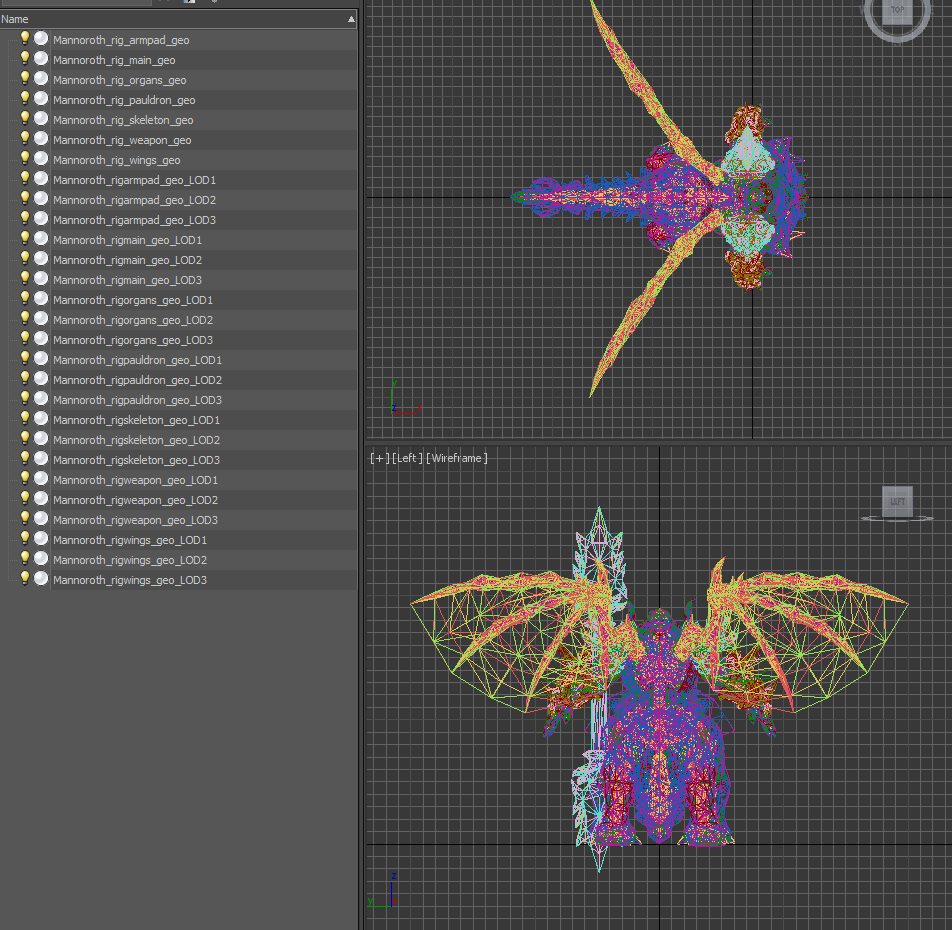The width and height of the screenshot is (952, 930).
Task: Hide Mannoroth_rigwings_geo_LOD3 with its lightbulb
Action: [x=25, y=580]
